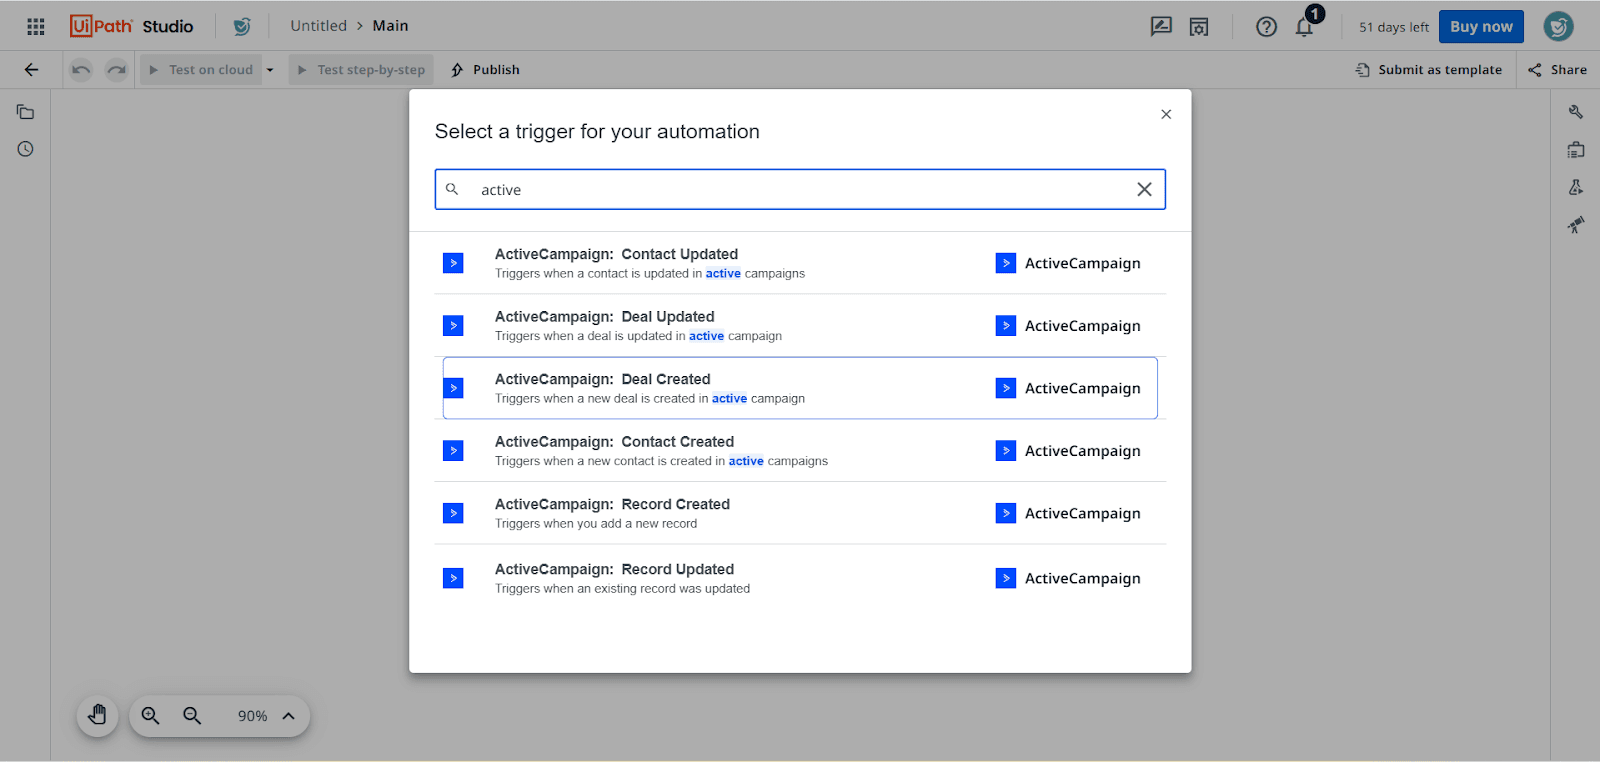Click the zoom out magnifier icon
This screenshot has width=1600, height=762.
(x=192, y=715)
